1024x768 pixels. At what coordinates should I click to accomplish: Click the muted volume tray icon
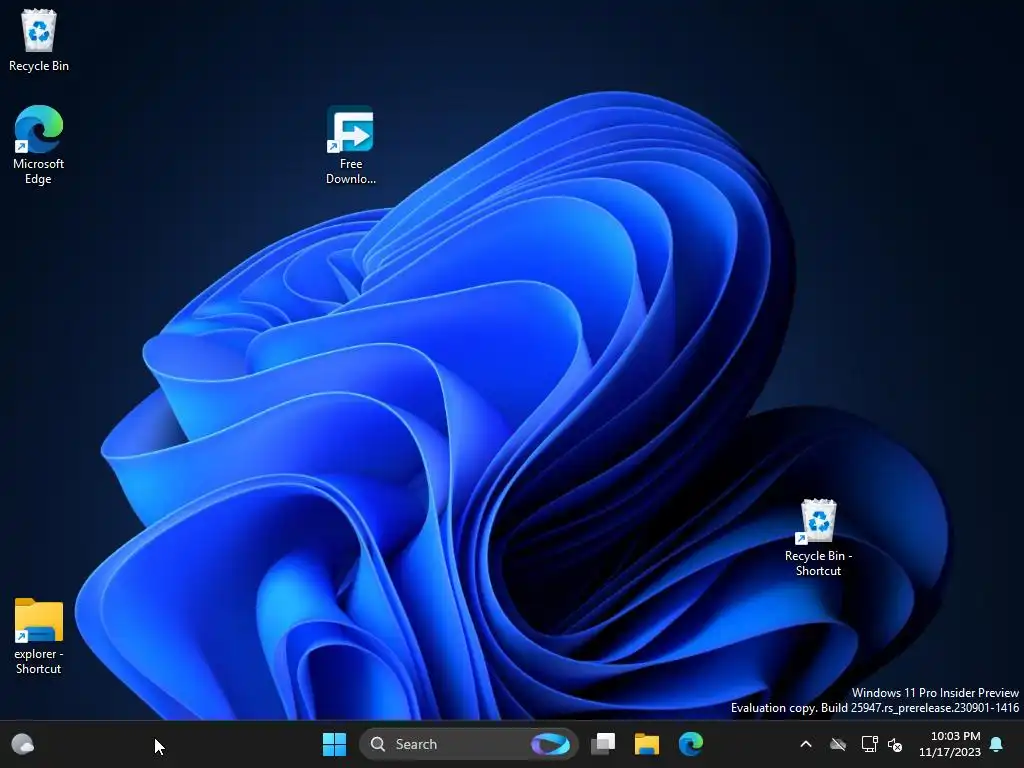point(895,744)
